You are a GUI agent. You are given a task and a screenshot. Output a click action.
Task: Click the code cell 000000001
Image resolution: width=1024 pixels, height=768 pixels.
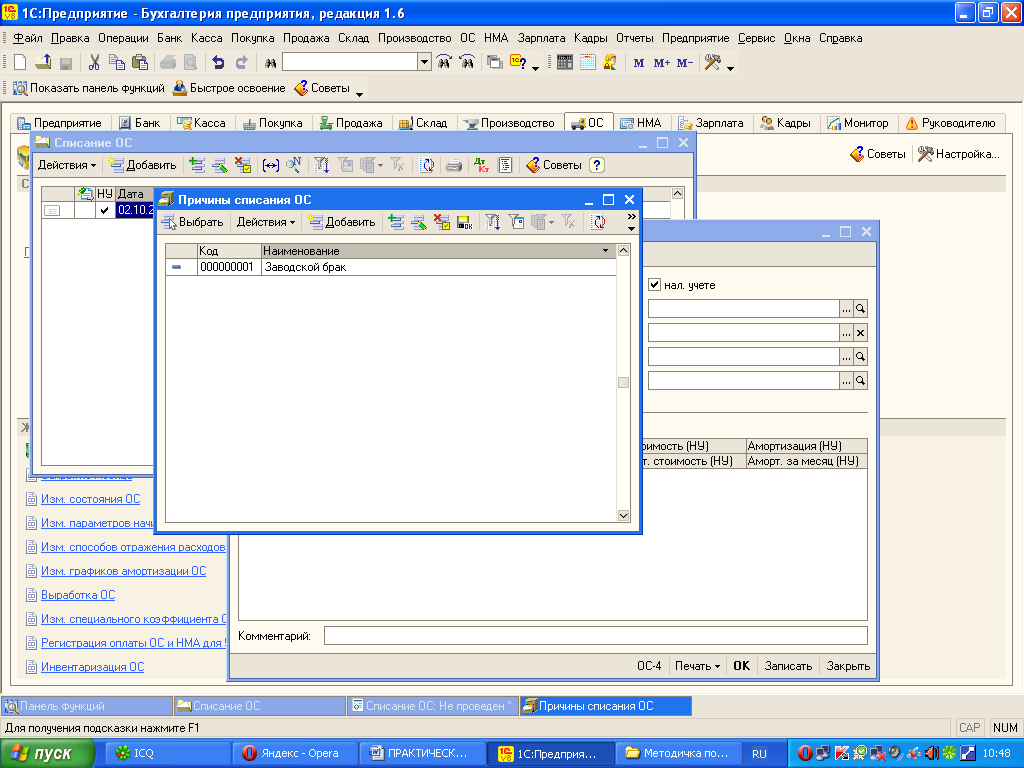coord(229,267)
